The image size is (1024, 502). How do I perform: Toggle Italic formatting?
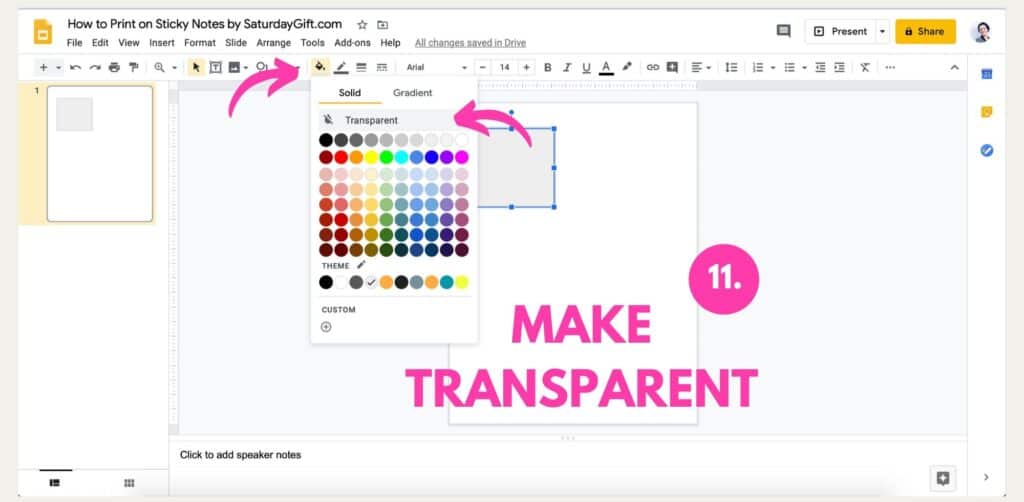(567, 67)
